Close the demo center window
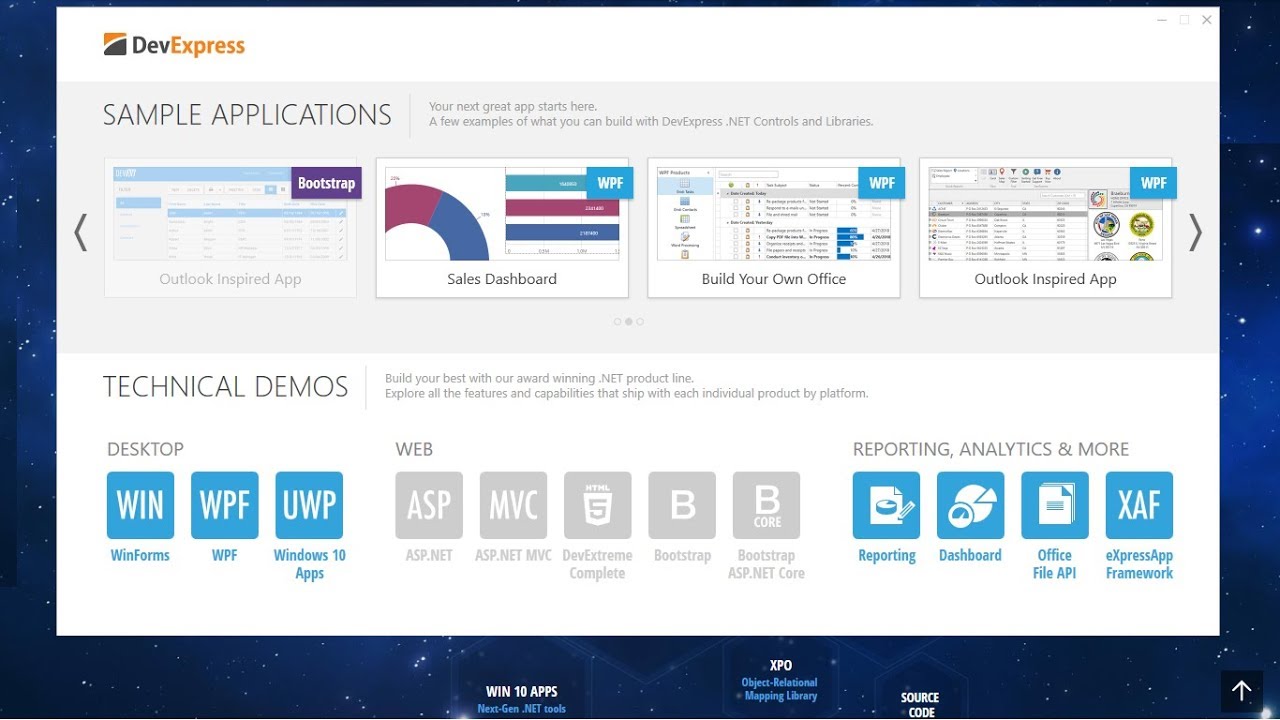The image size is (1280, 720). [x=1207, y=20]
